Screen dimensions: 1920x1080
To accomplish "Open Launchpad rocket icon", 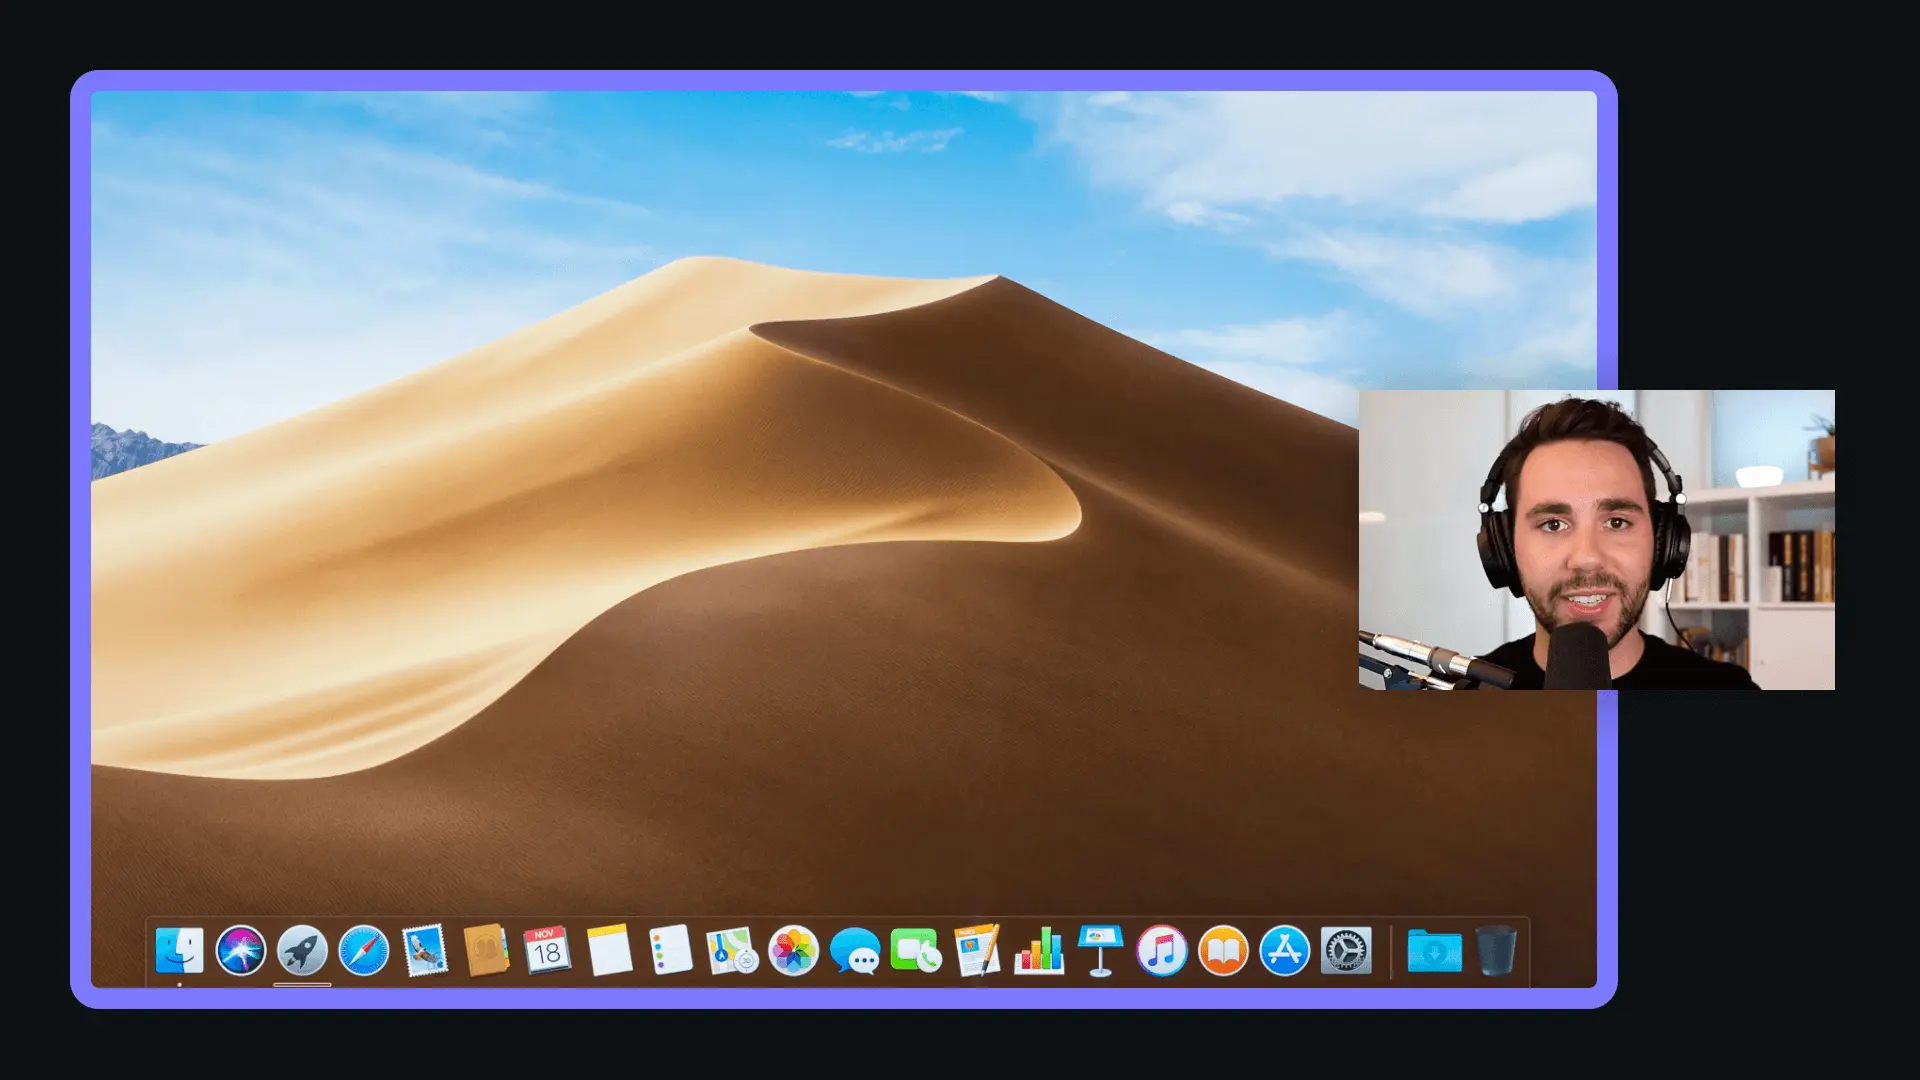I will pyautogui.click(x=302, y=950).
